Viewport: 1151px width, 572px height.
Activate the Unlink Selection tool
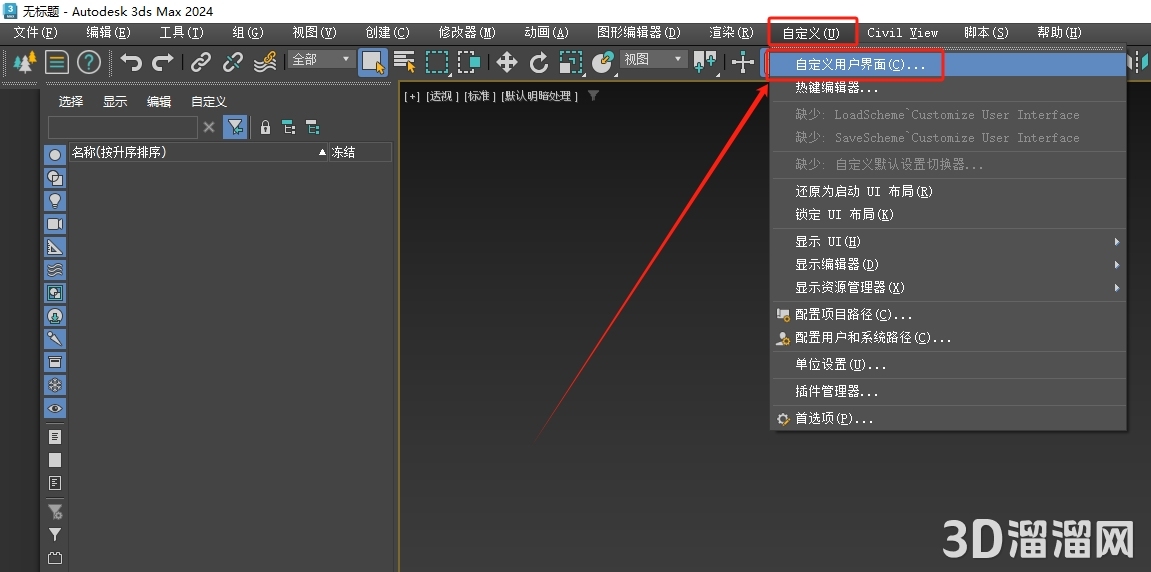[233, 62]
